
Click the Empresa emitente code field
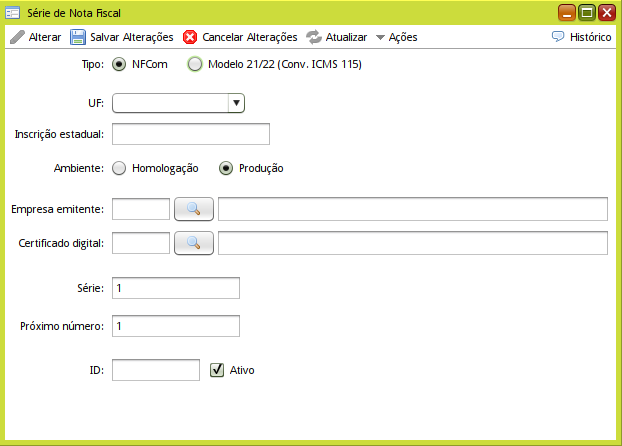(141, 209)
